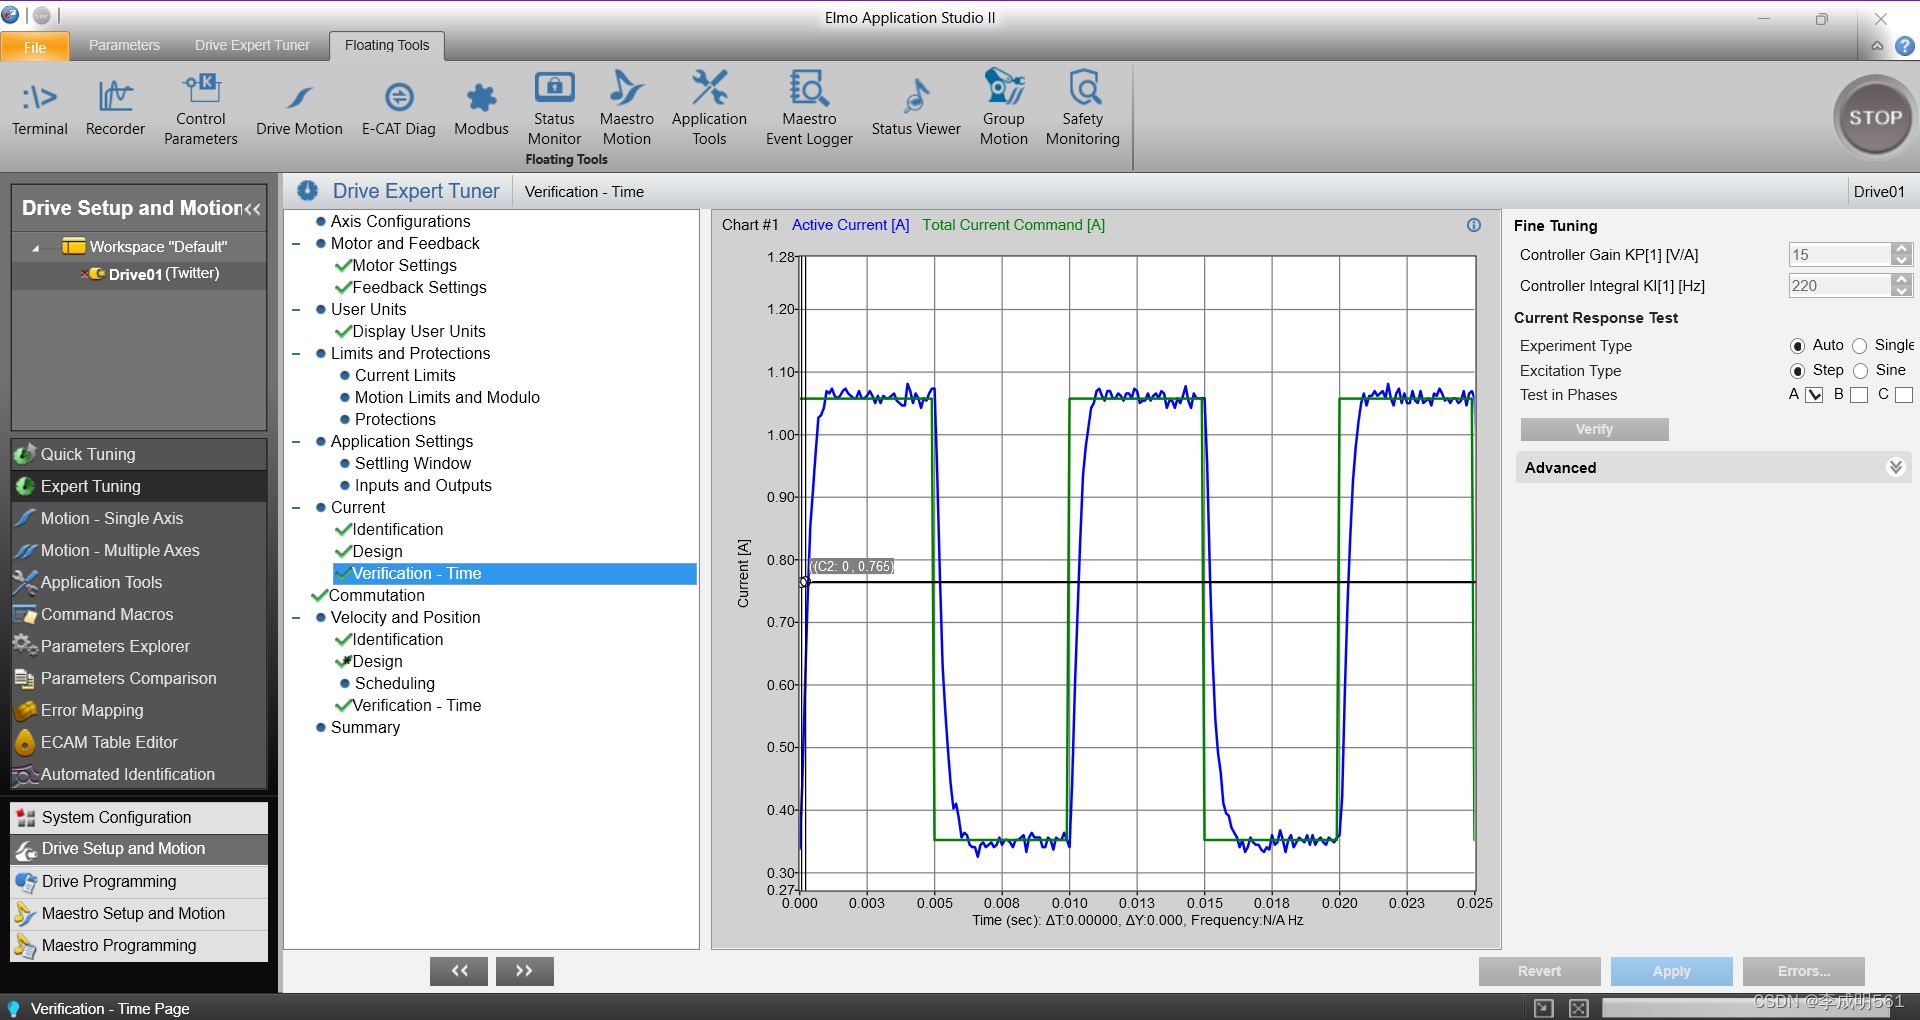Open Drive Programming section
The image size is (1920, 1020).
pyautogui.click(x=139, y=881)
